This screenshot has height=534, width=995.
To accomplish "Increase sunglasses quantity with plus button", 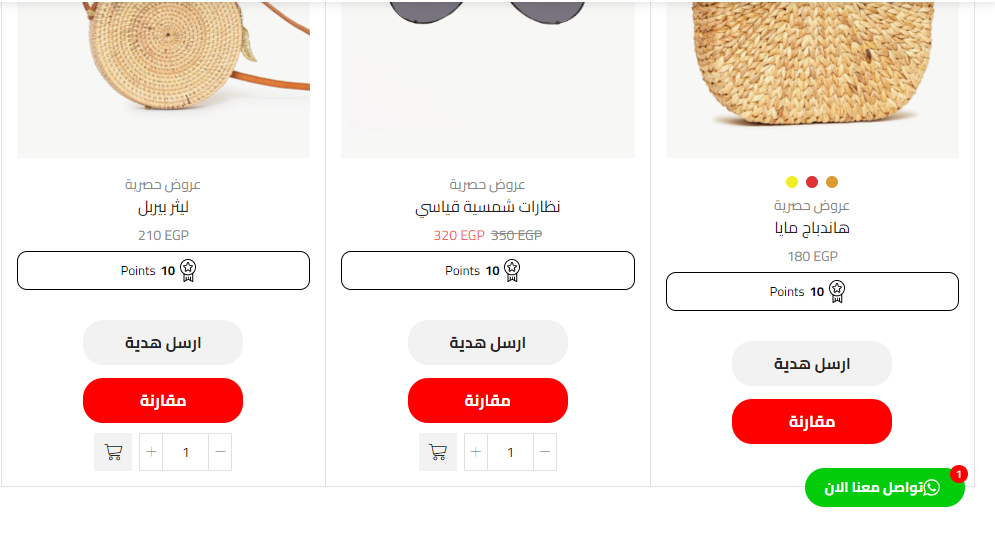I will pos(476,452).
